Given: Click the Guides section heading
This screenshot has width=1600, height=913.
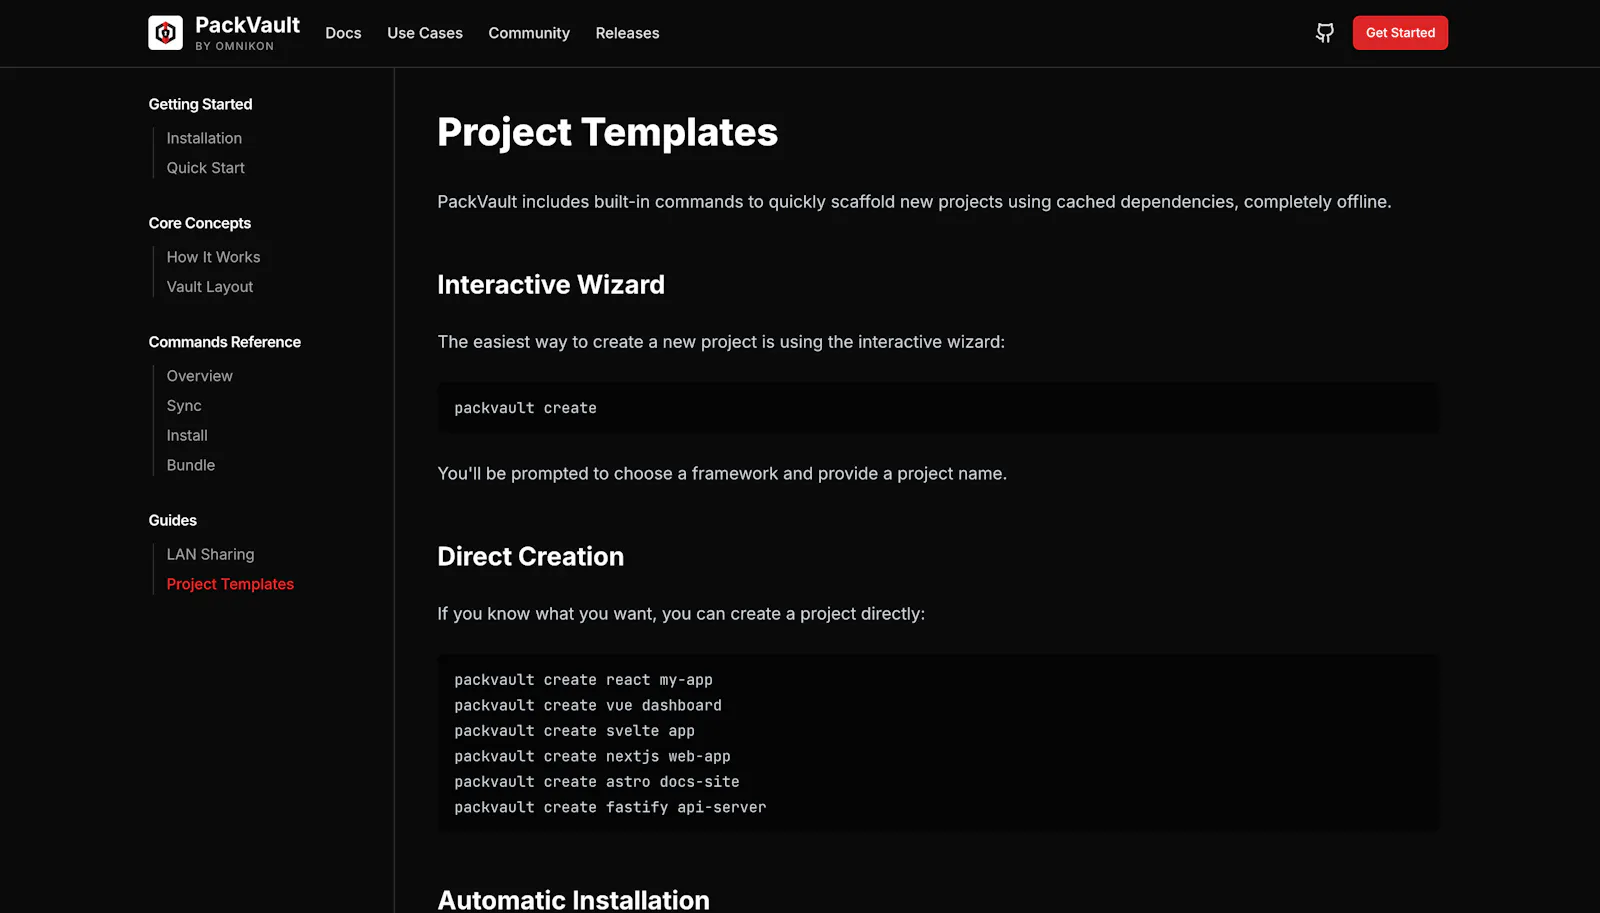Looking at the screenshot, I should [173, 520].
